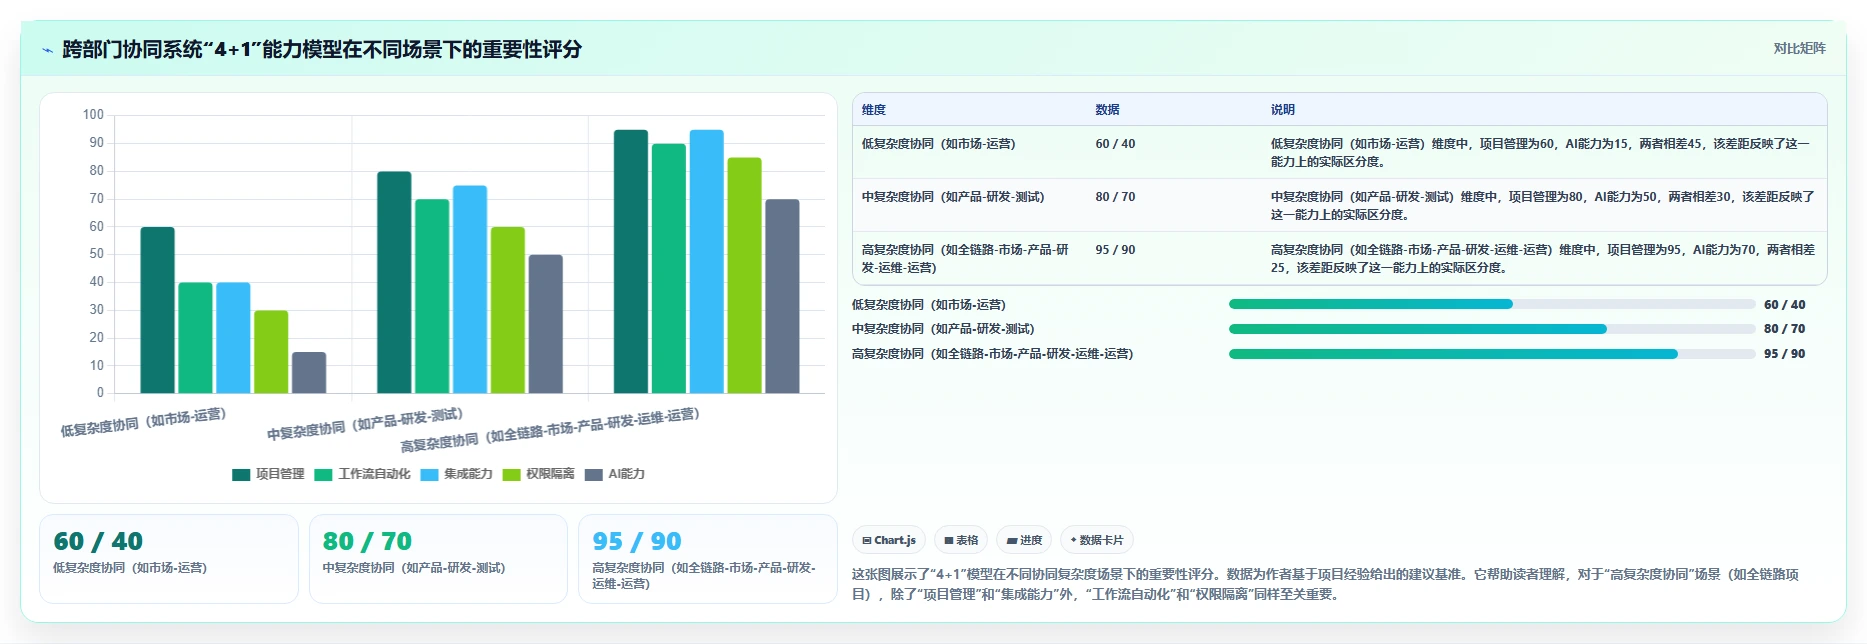Click the 高复杂度协同 x-axis label under the chart
This screenshot has height=644, width=1867.
click(x=550, y=430)
